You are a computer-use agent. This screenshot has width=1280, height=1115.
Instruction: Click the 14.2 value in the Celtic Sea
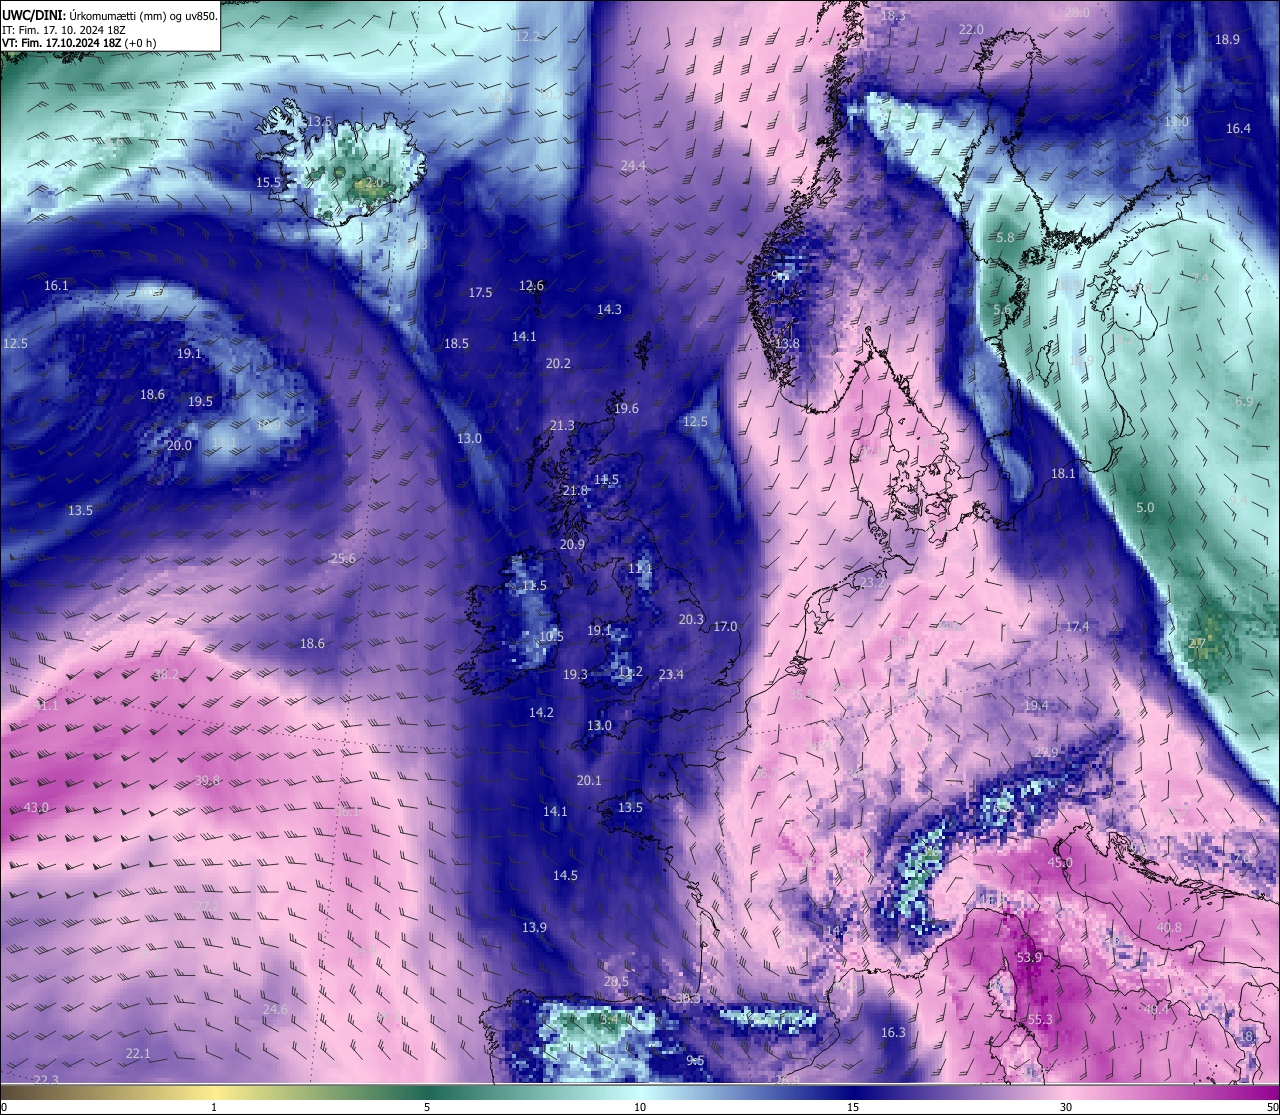(541, 712)
